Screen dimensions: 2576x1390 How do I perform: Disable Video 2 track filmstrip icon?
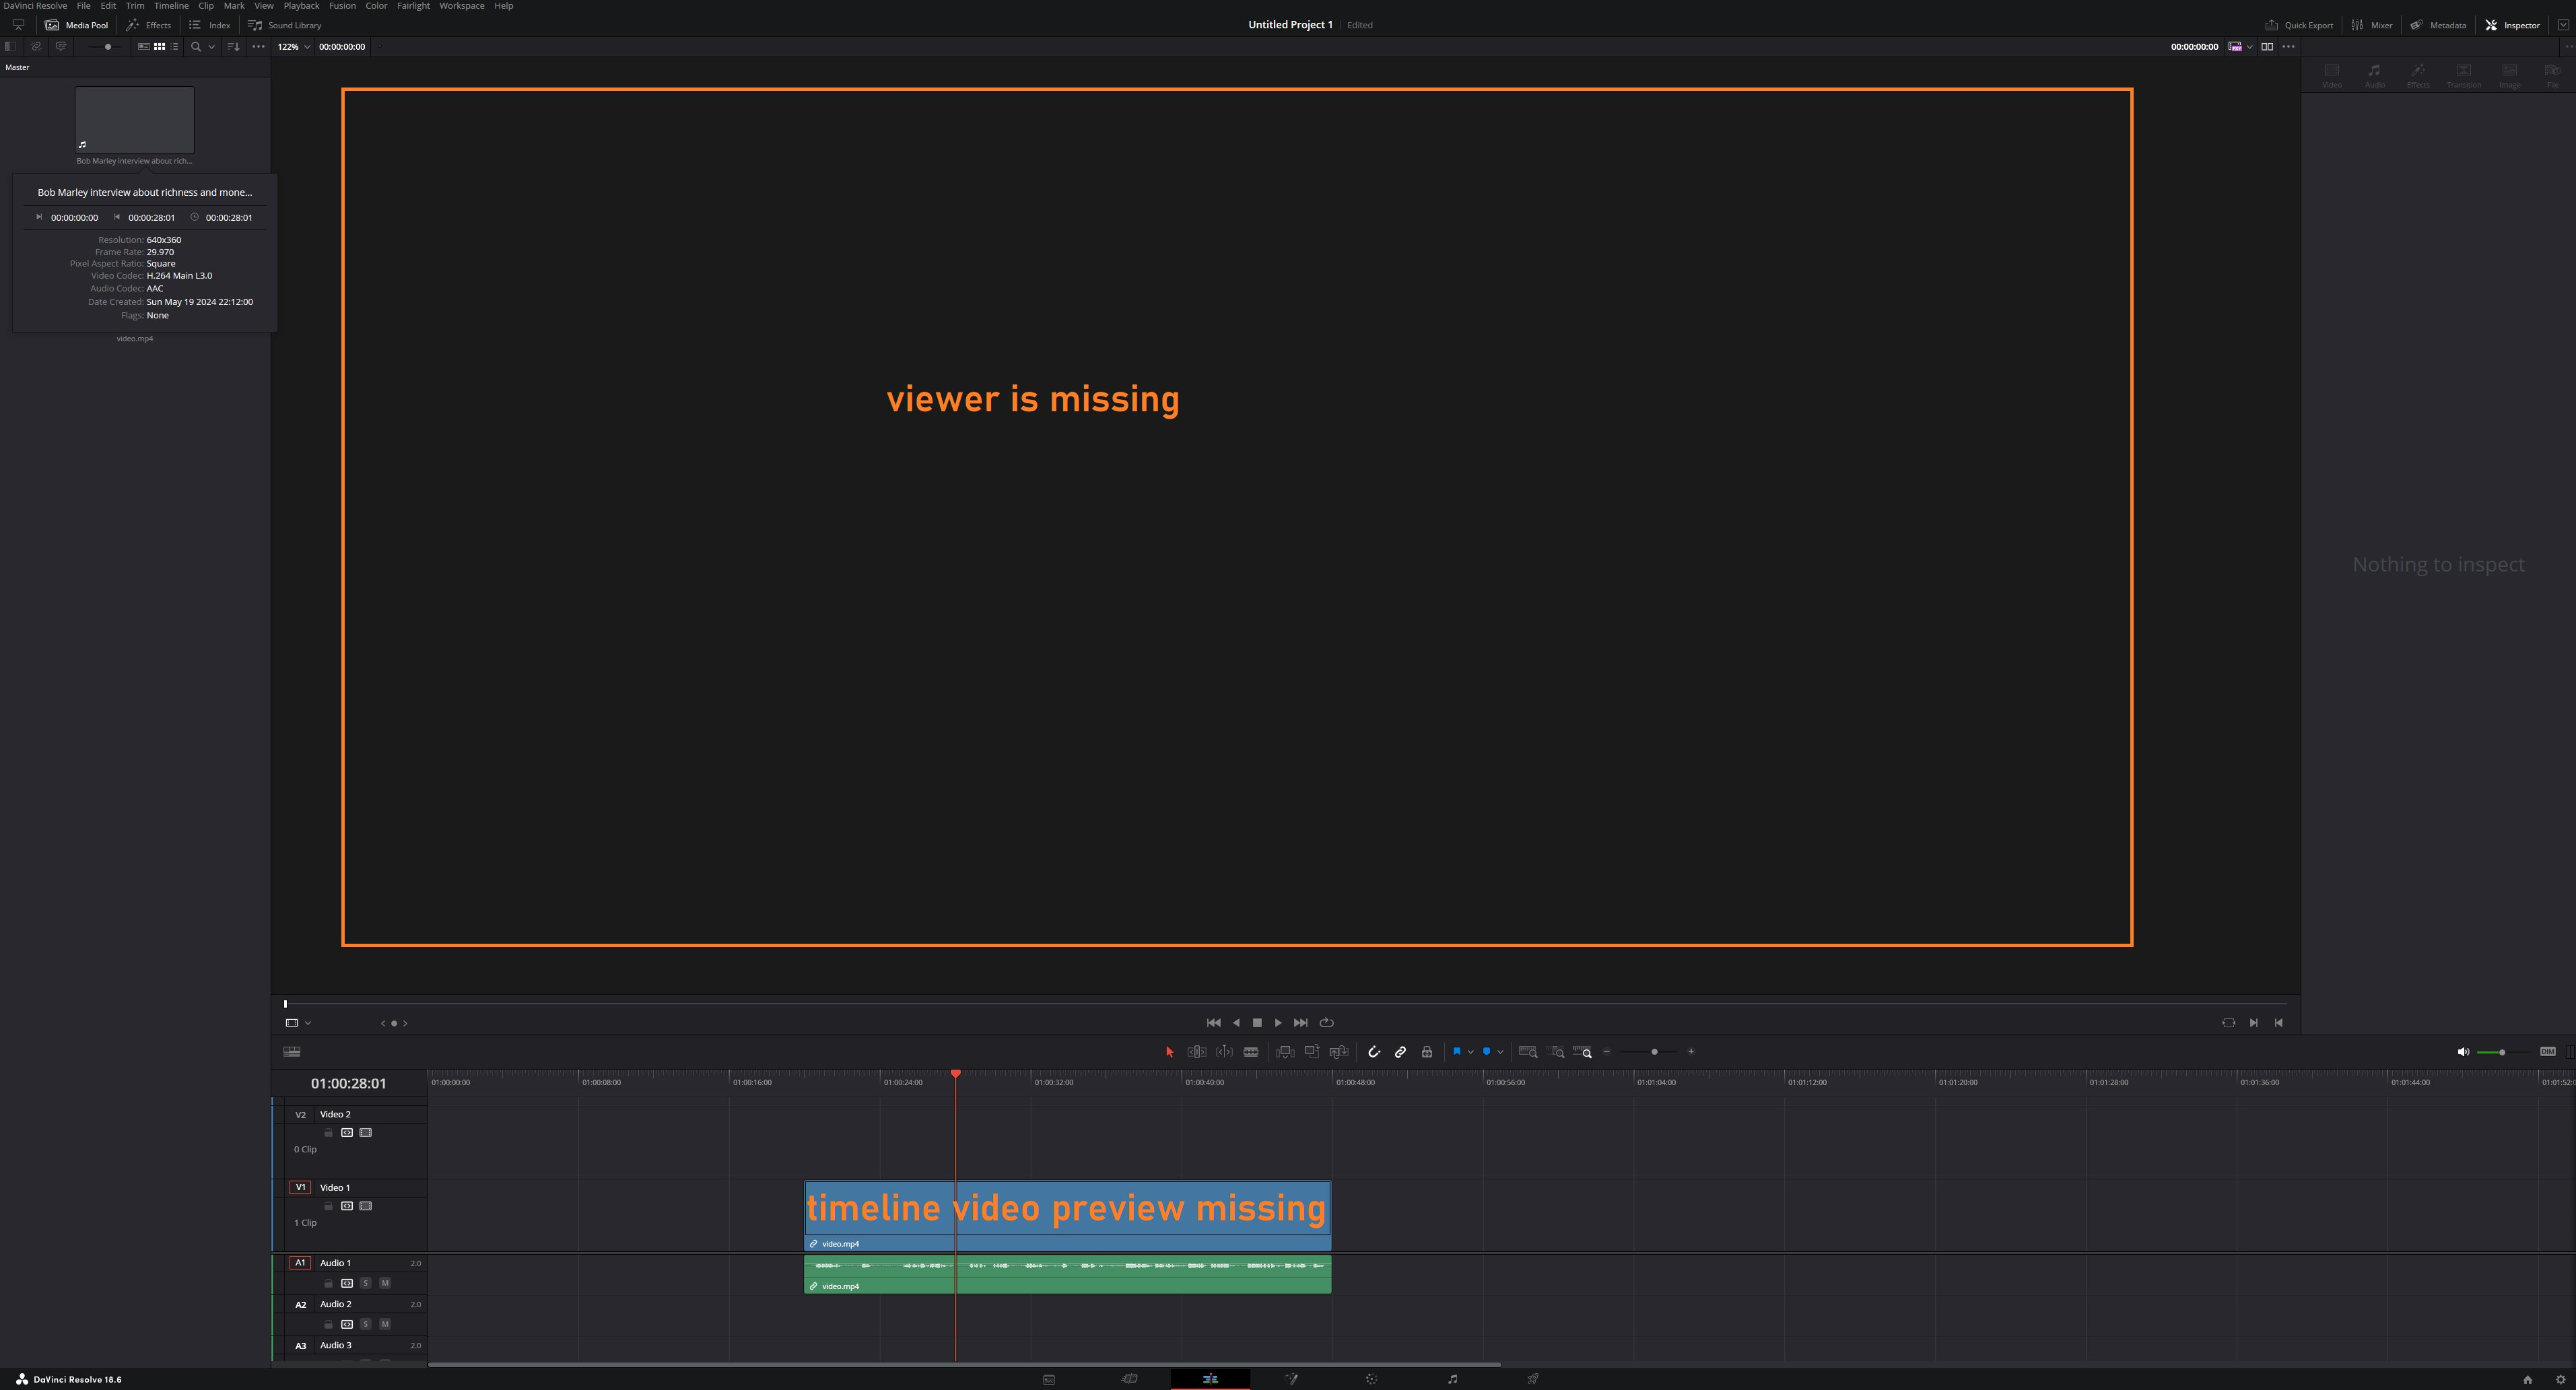(x=366, y=1133)
